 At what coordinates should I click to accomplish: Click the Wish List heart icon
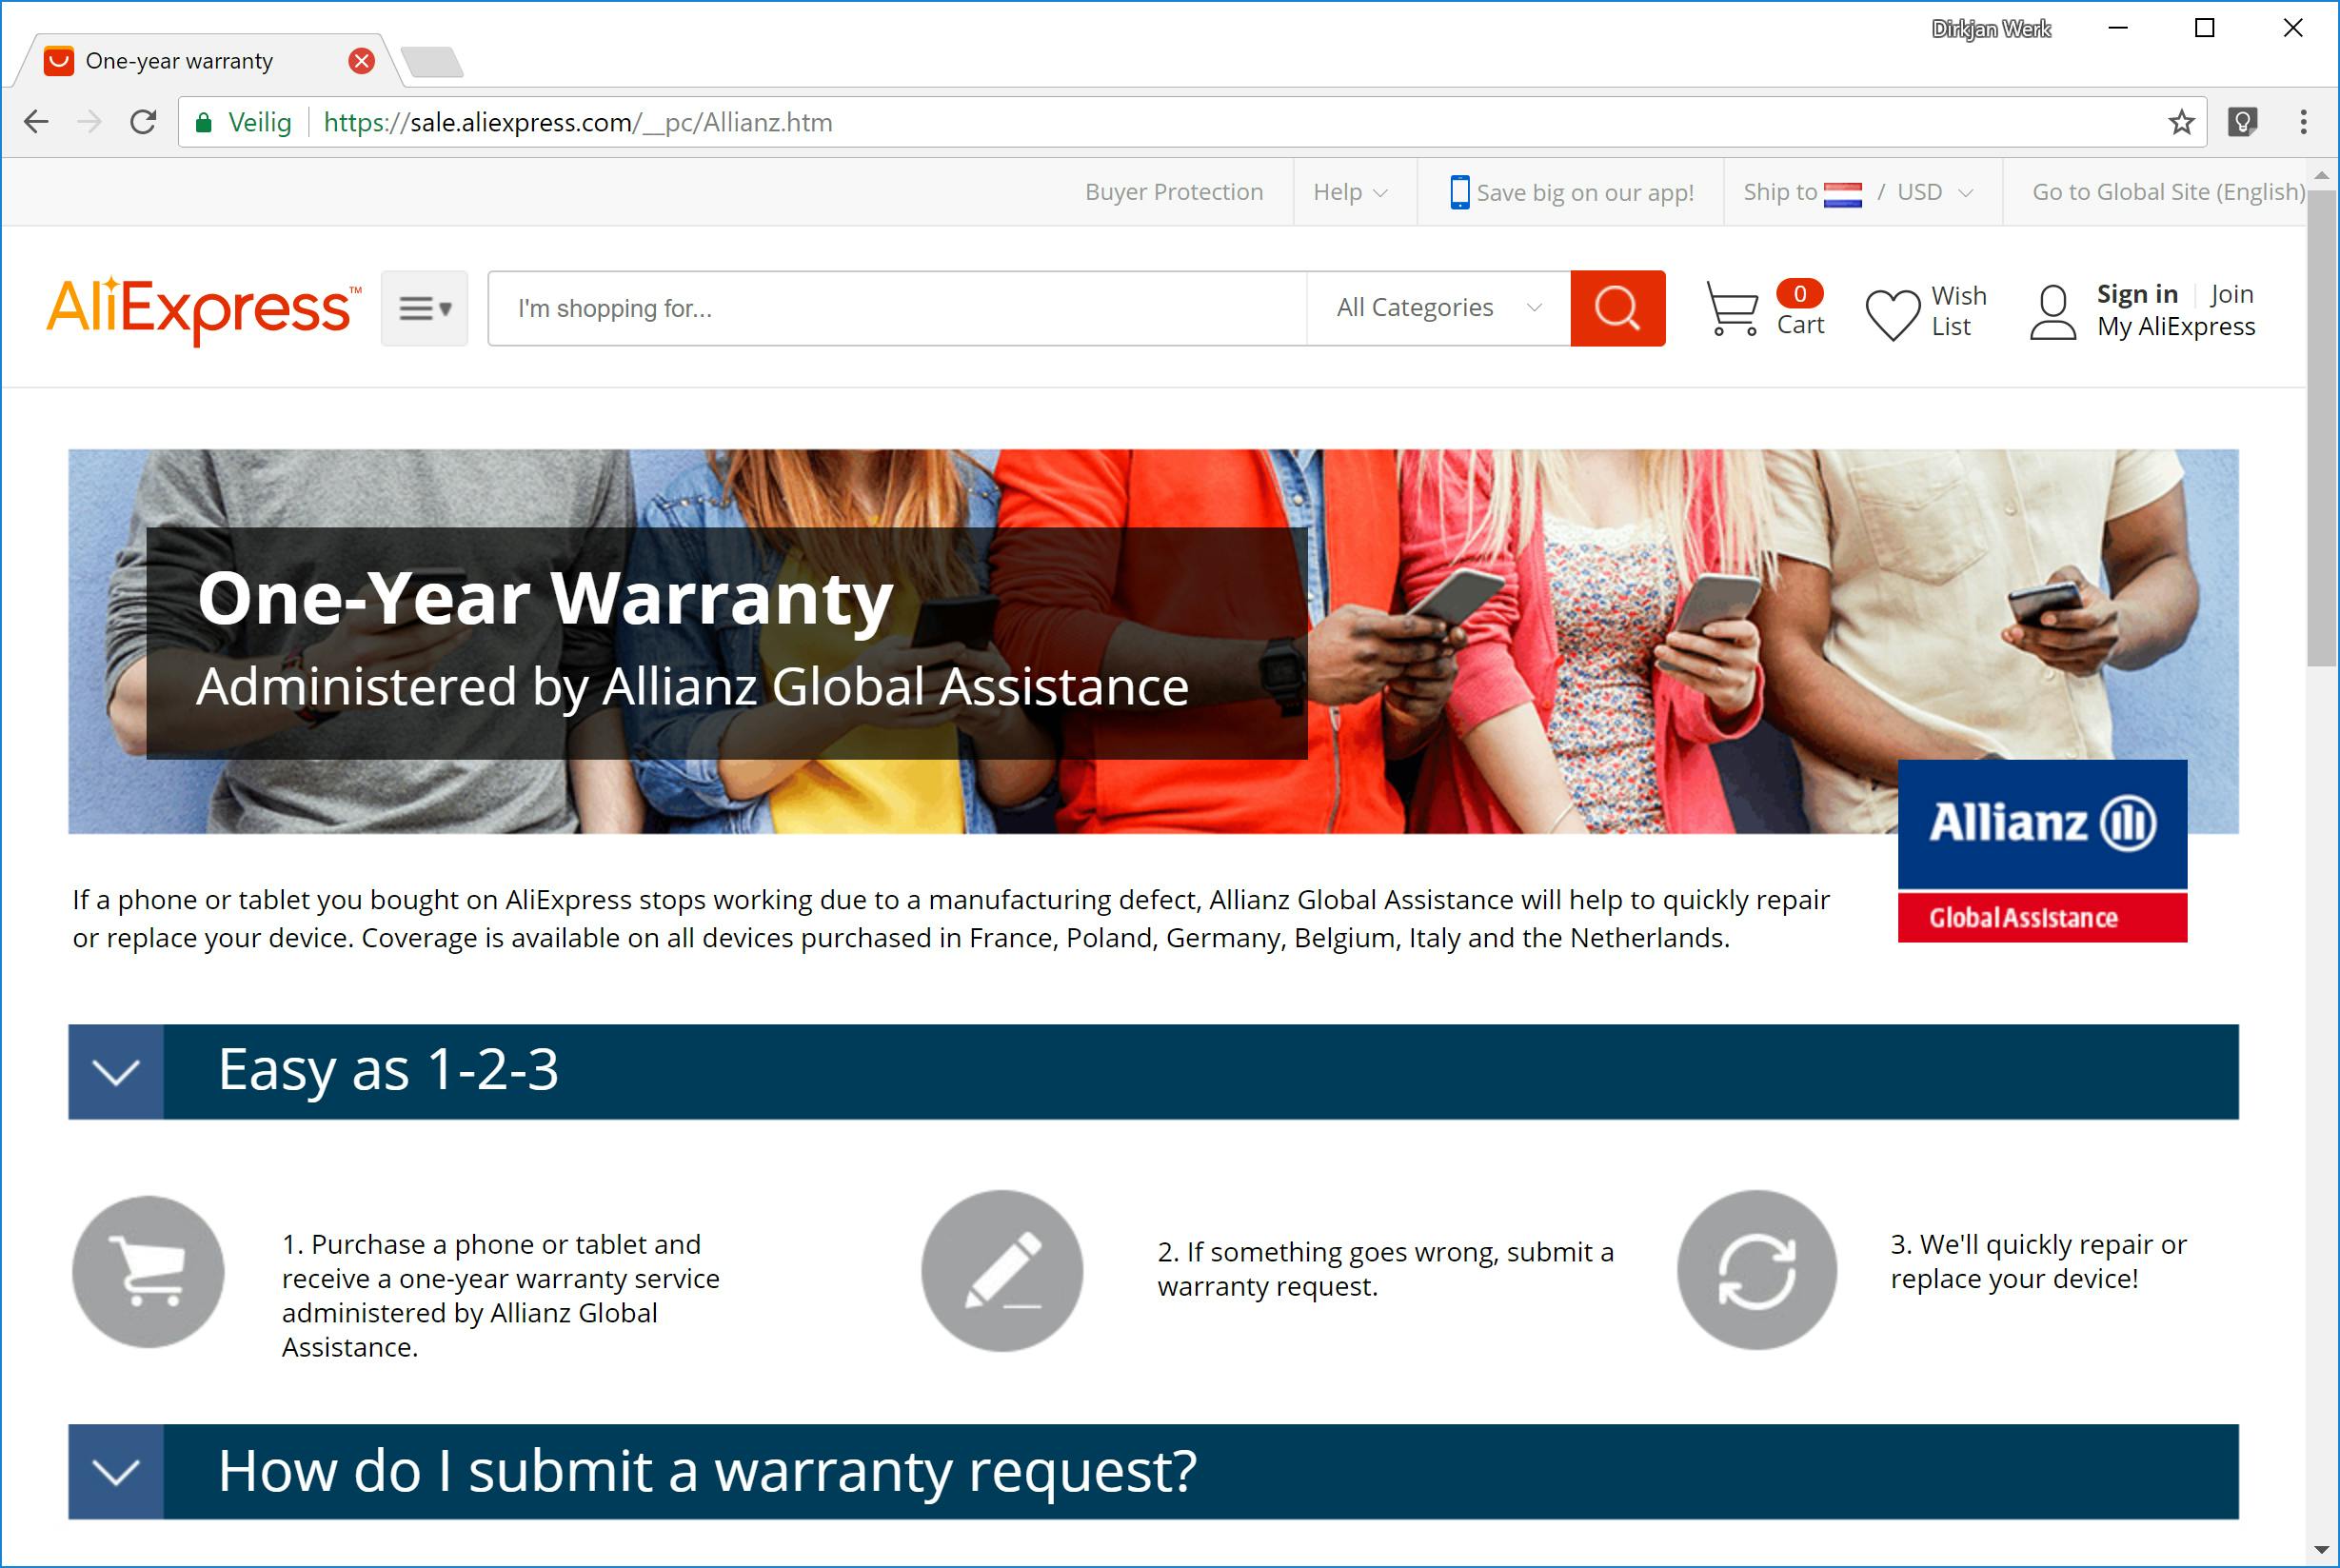(1892, 313)
